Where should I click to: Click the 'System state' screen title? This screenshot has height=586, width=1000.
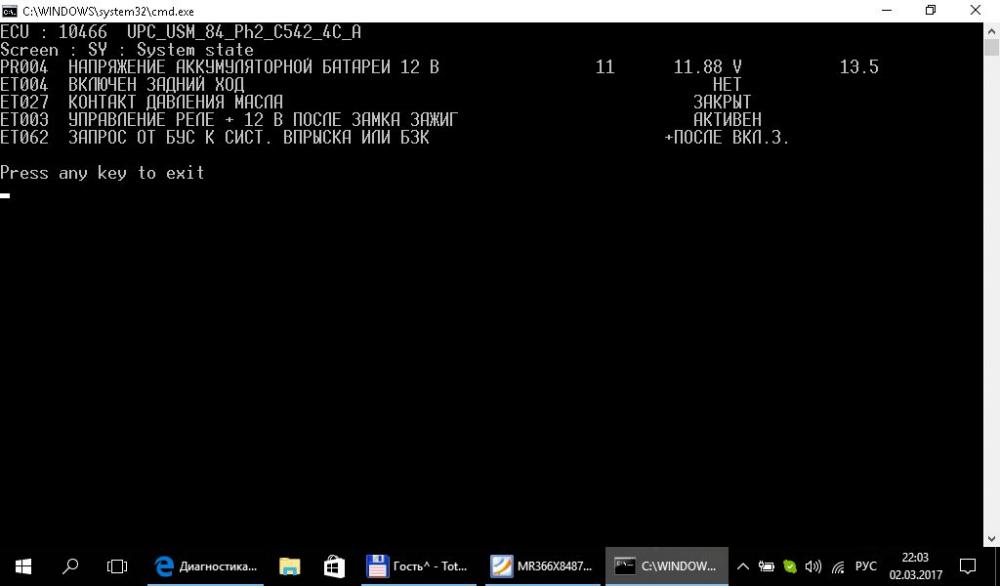[x=195, y=50]
